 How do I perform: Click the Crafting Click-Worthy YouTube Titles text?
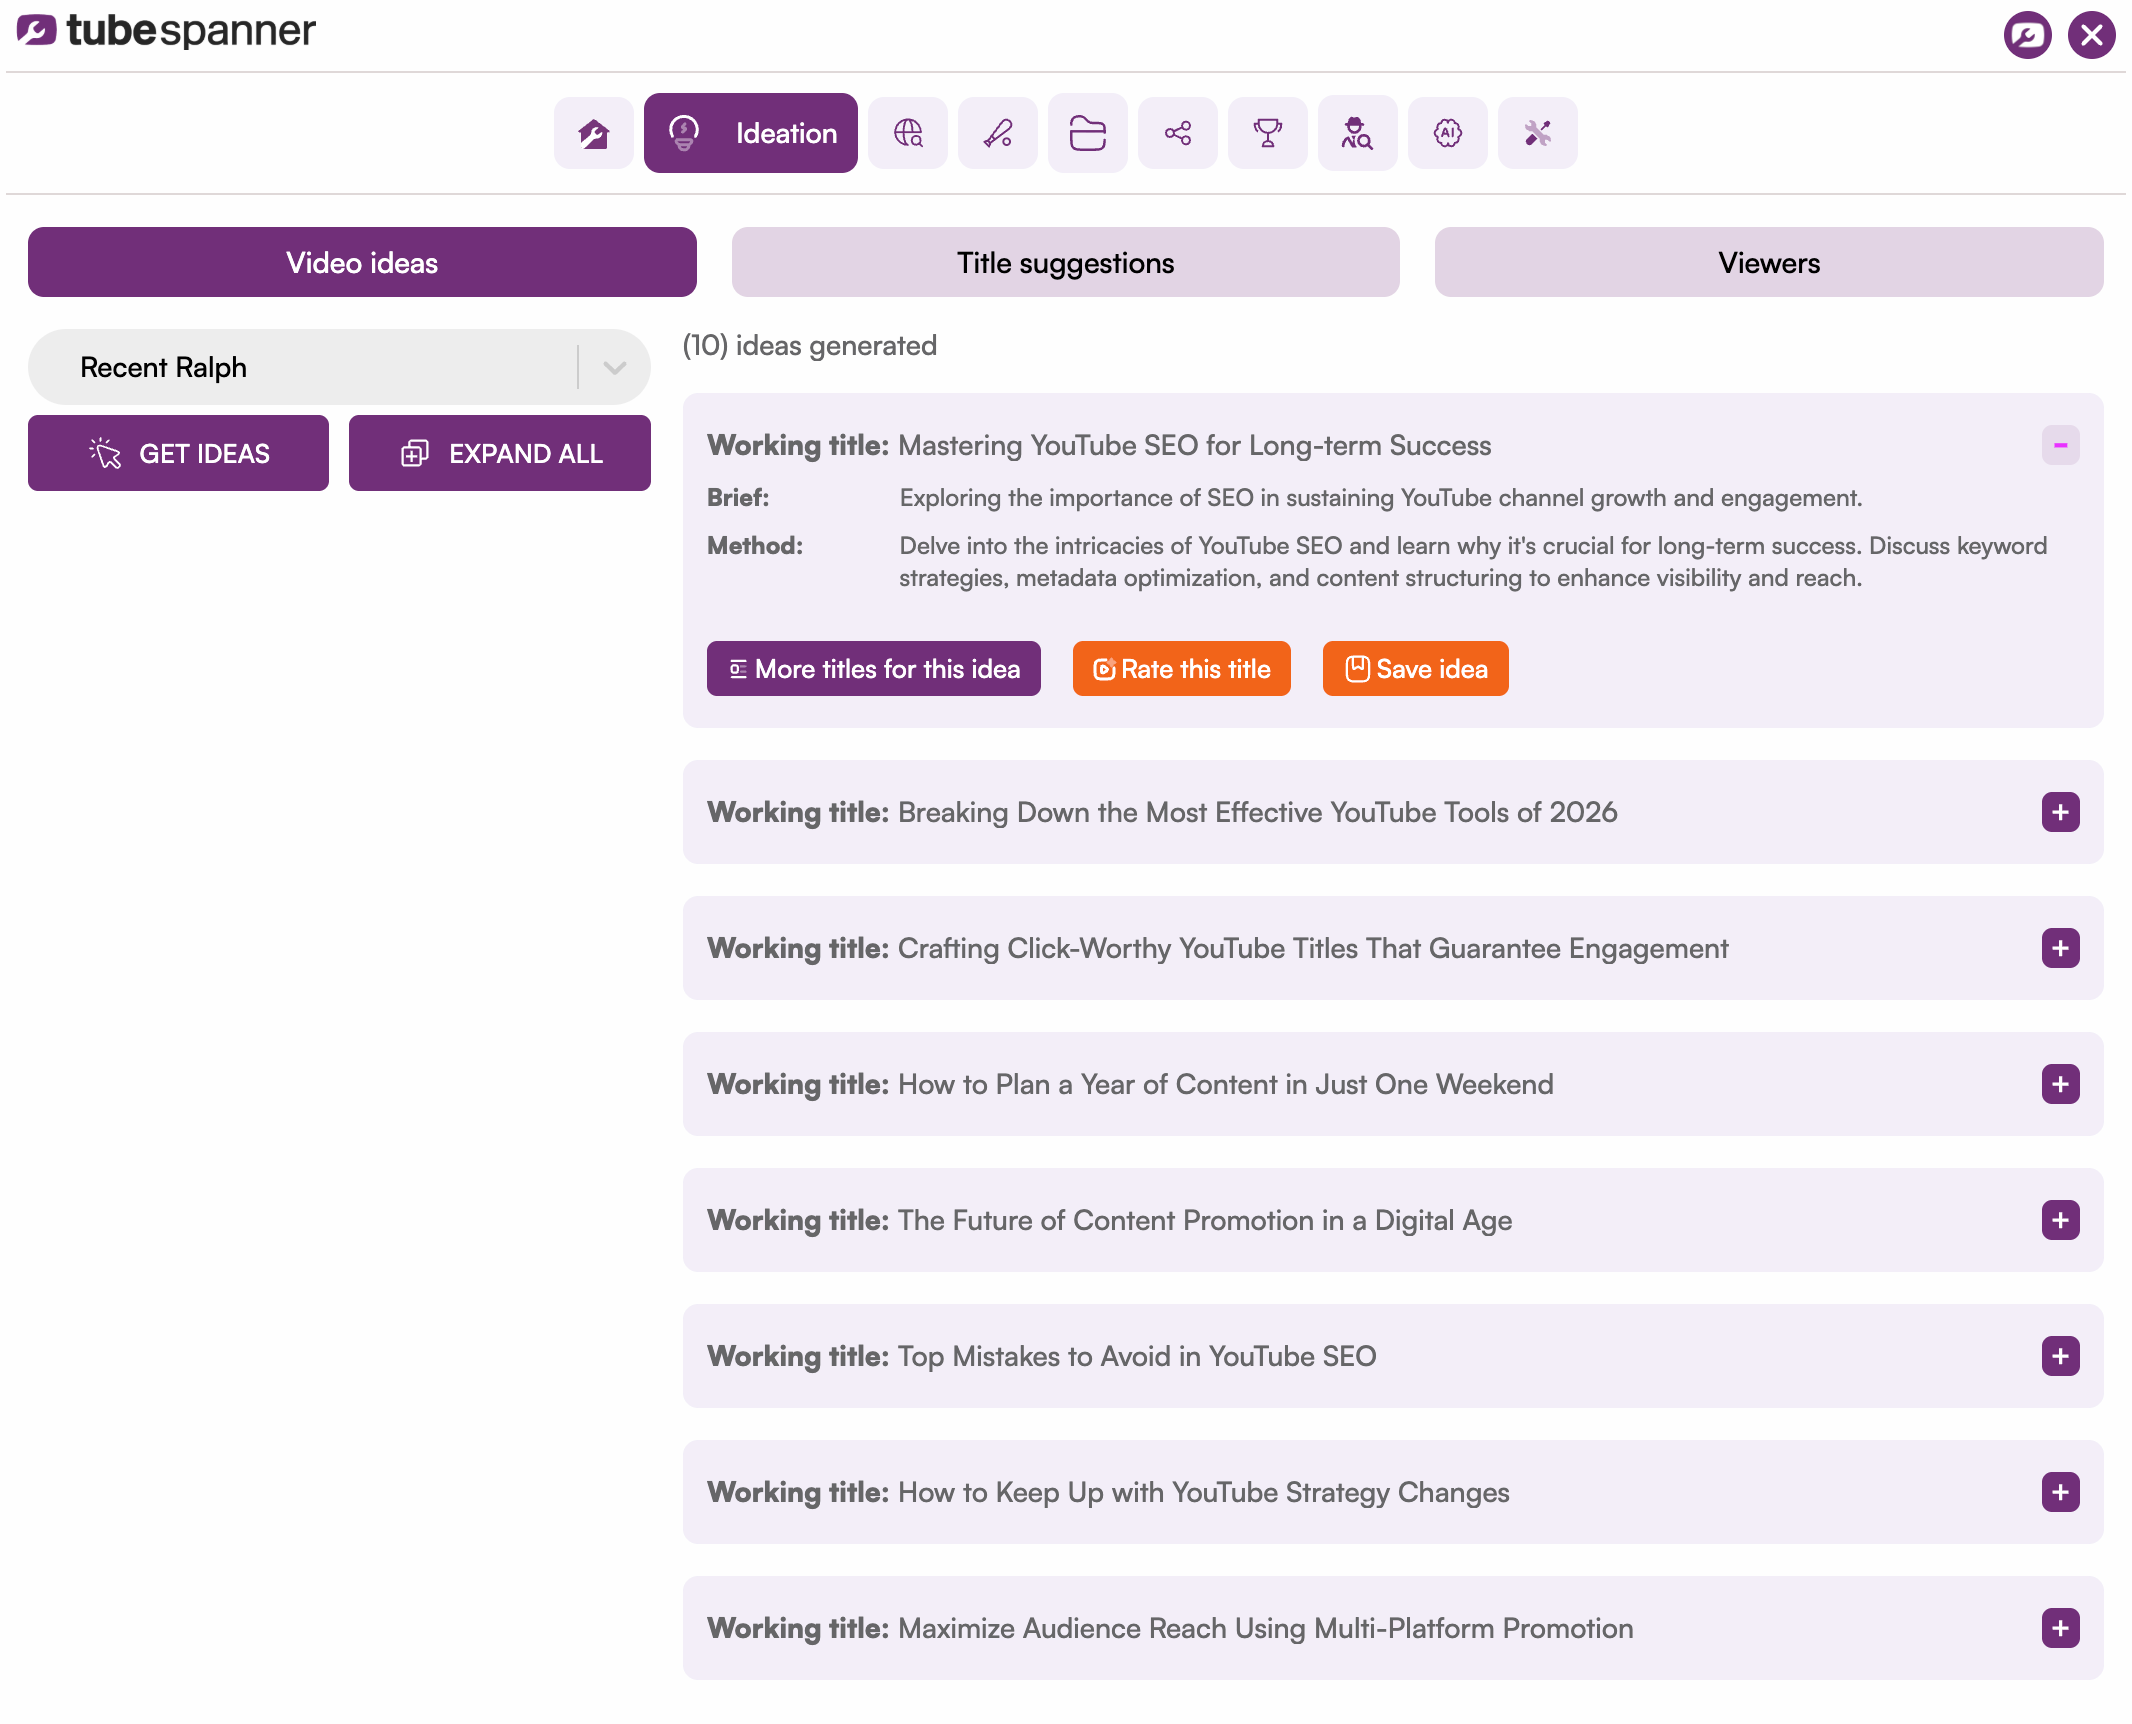coord(1313,948)
